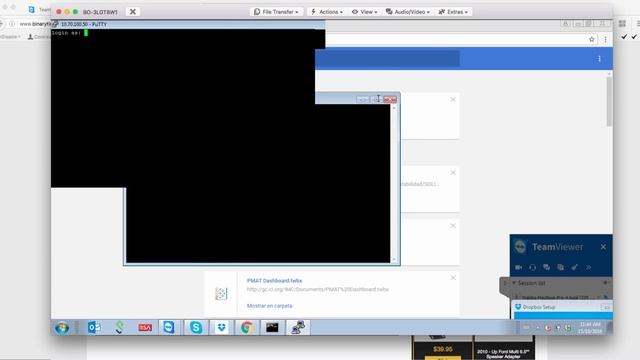Click the green arrow app taskbar icon
The height and width of the screenshot is (360, 640).
coord(119,327)
